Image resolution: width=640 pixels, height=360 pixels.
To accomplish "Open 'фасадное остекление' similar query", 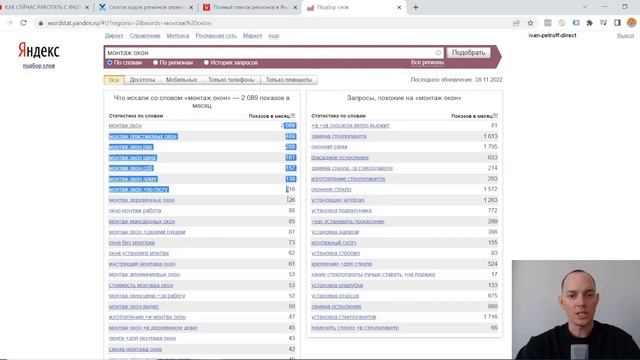I will click(340, 158).
